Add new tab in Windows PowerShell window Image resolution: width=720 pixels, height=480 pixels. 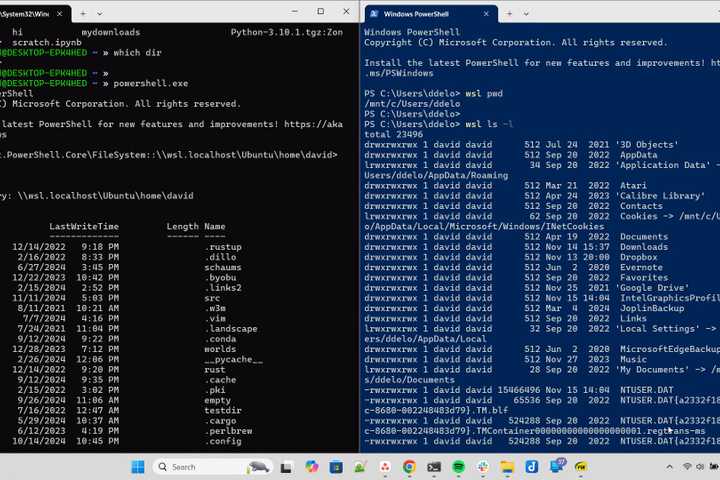[x=509, y=14]
